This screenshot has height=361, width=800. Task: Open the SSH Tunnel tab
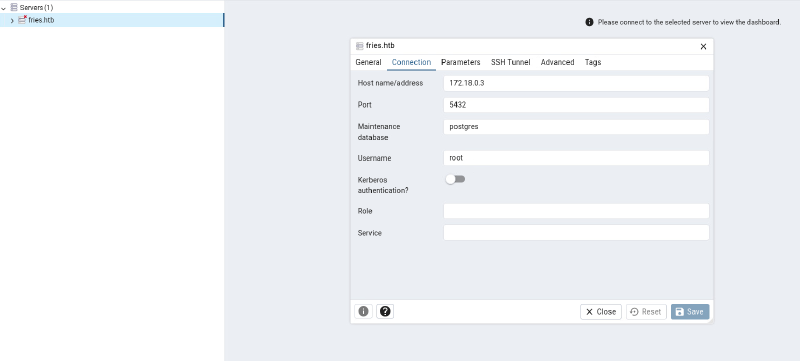(511, 62)
